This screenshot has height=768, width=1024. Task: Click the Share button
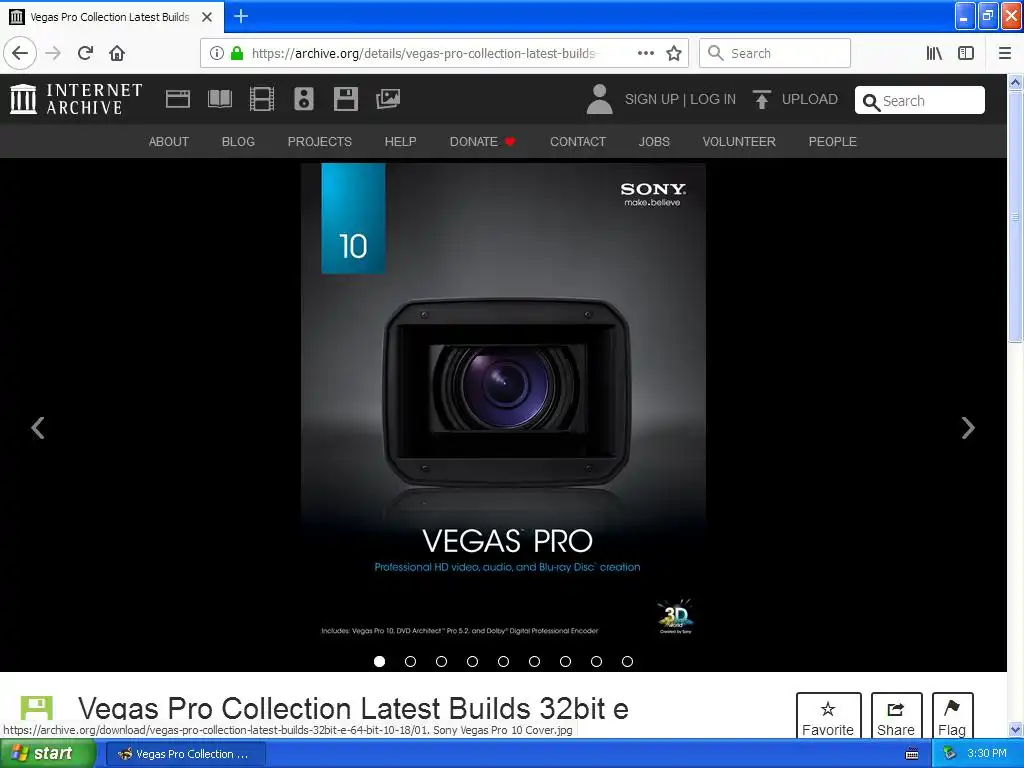[896, 716]
